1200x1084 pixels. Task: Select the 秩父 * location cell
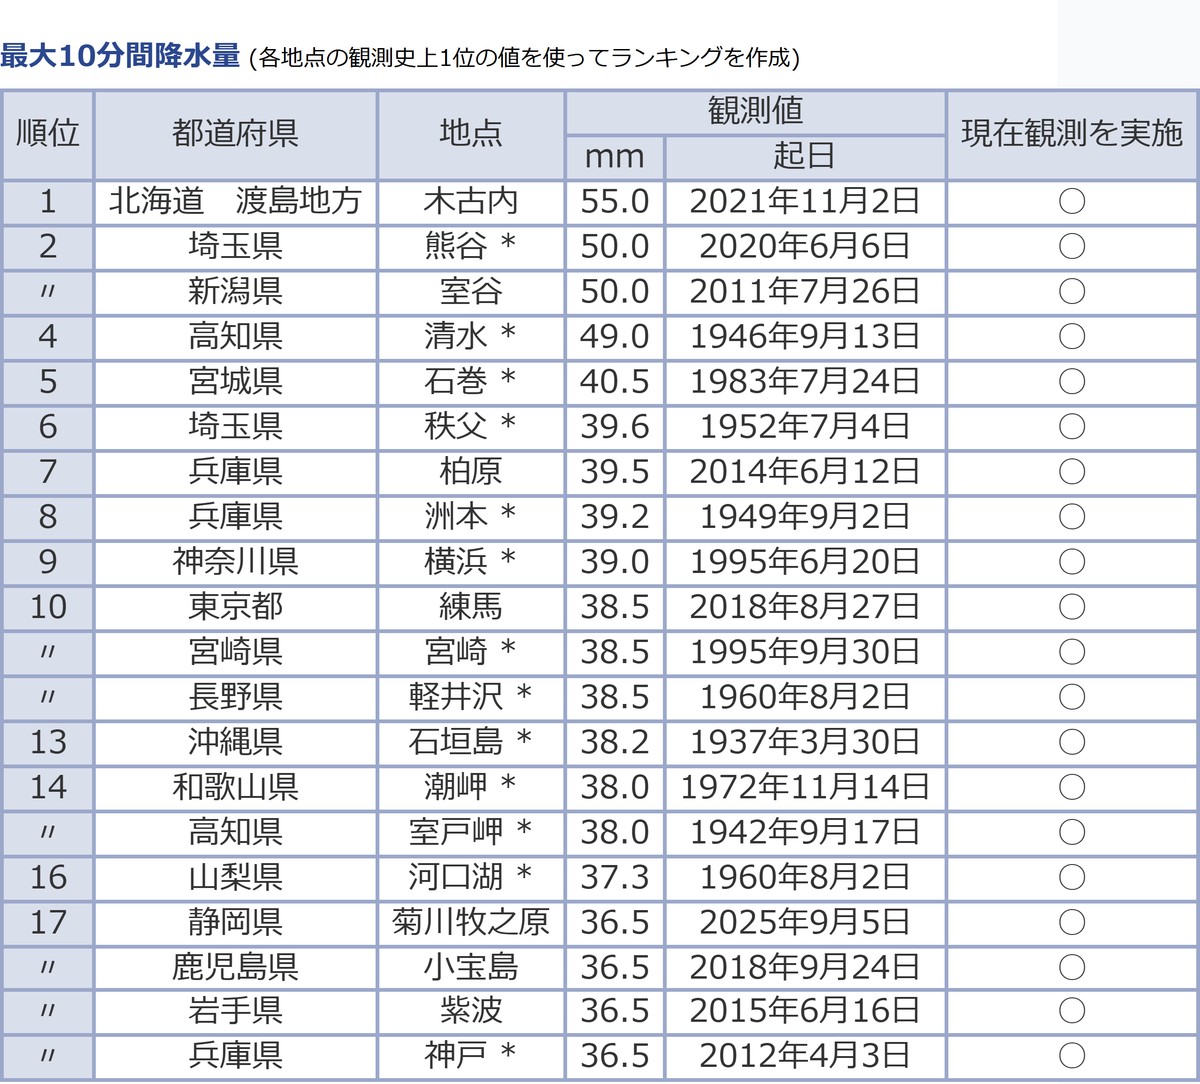point(471,427)
